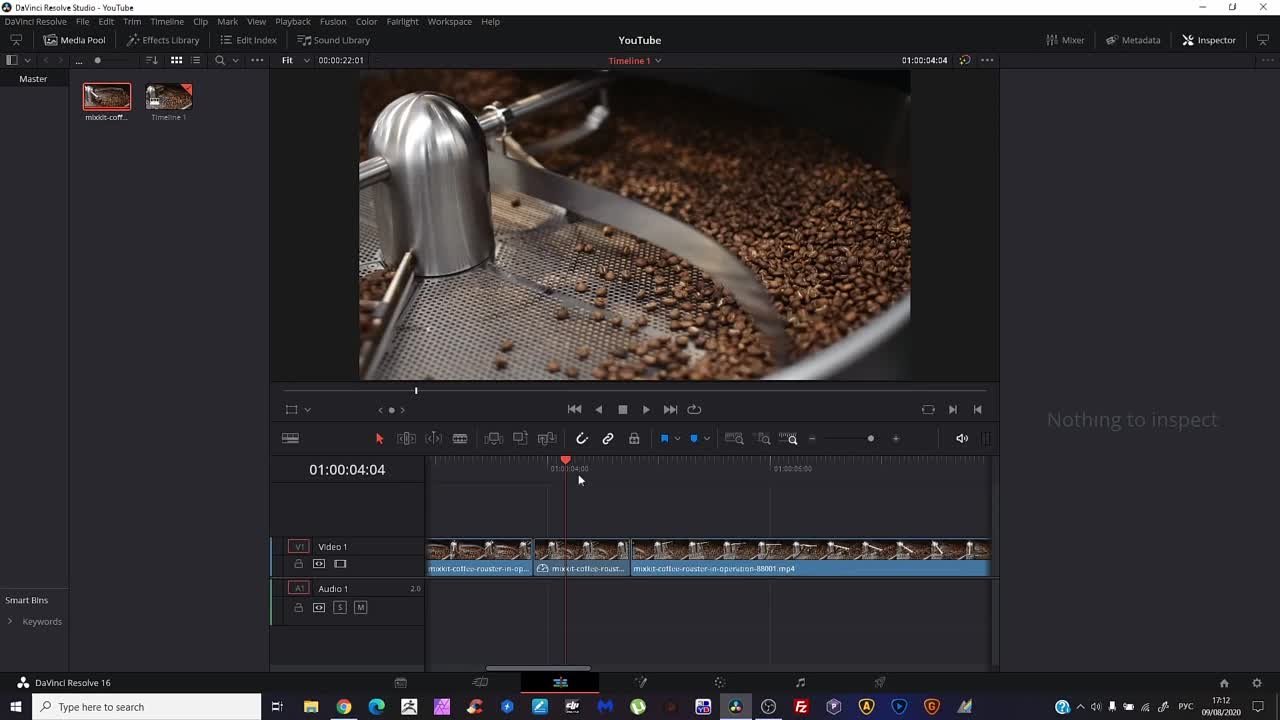
Task: Expand the Keywords smart bin
Action: click(10, 622)
